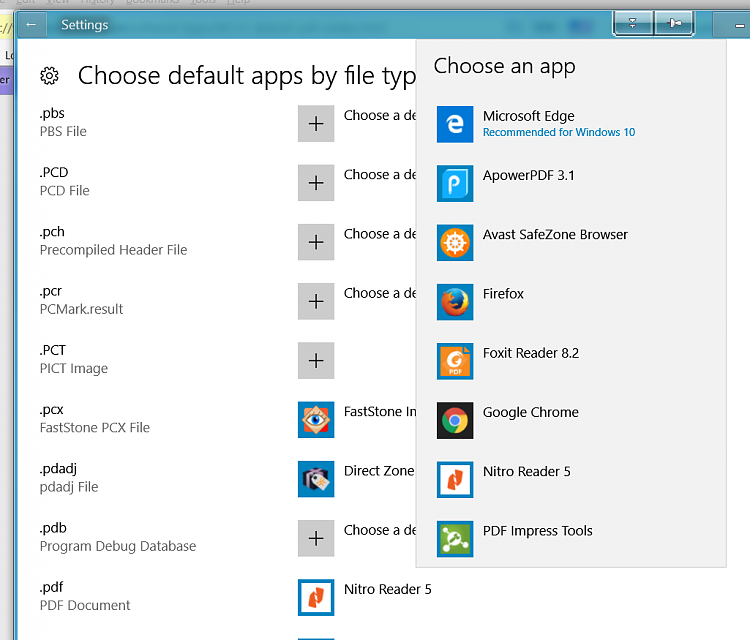This screenshot has width=750, height=640.
Task: Choose Microsoft Edge by its name
Action: coord(529,116)
